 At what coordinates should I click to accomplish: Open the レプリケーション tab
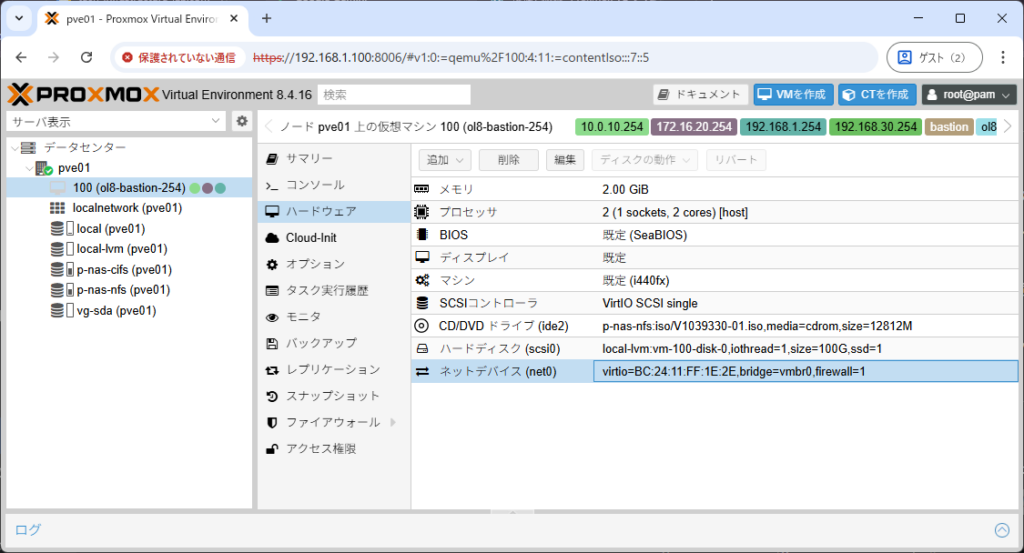(x=334, y=370)
